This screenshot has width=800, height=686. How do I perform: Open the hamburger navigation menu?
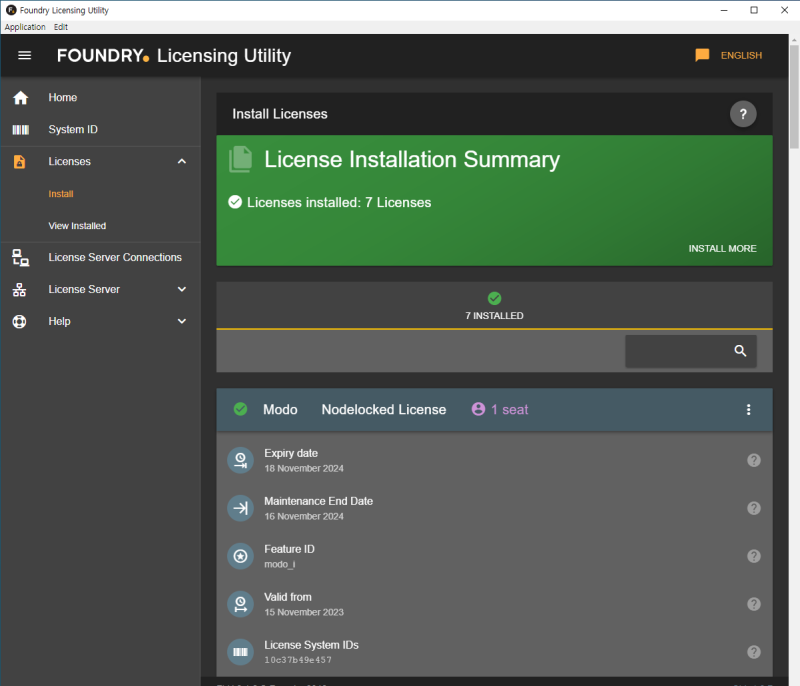(x=24, y=55)
